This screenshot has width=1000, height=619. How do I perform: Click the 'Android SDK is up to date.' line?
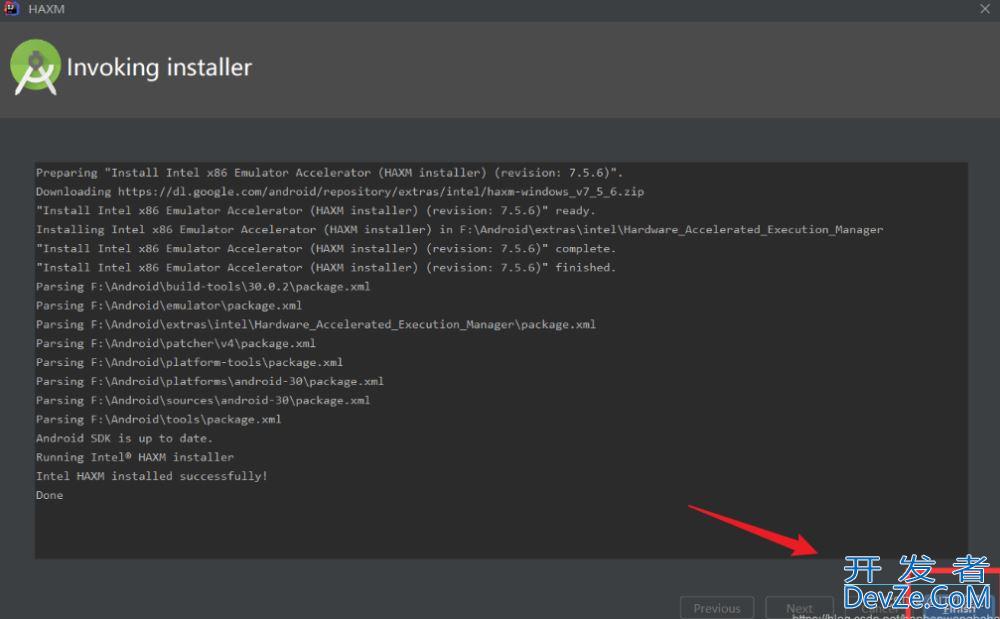tap(124, 438)
